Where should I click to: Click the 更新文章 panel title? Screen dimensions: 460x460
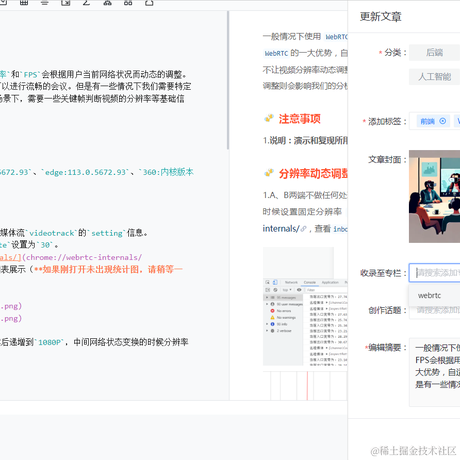point(380,17)
